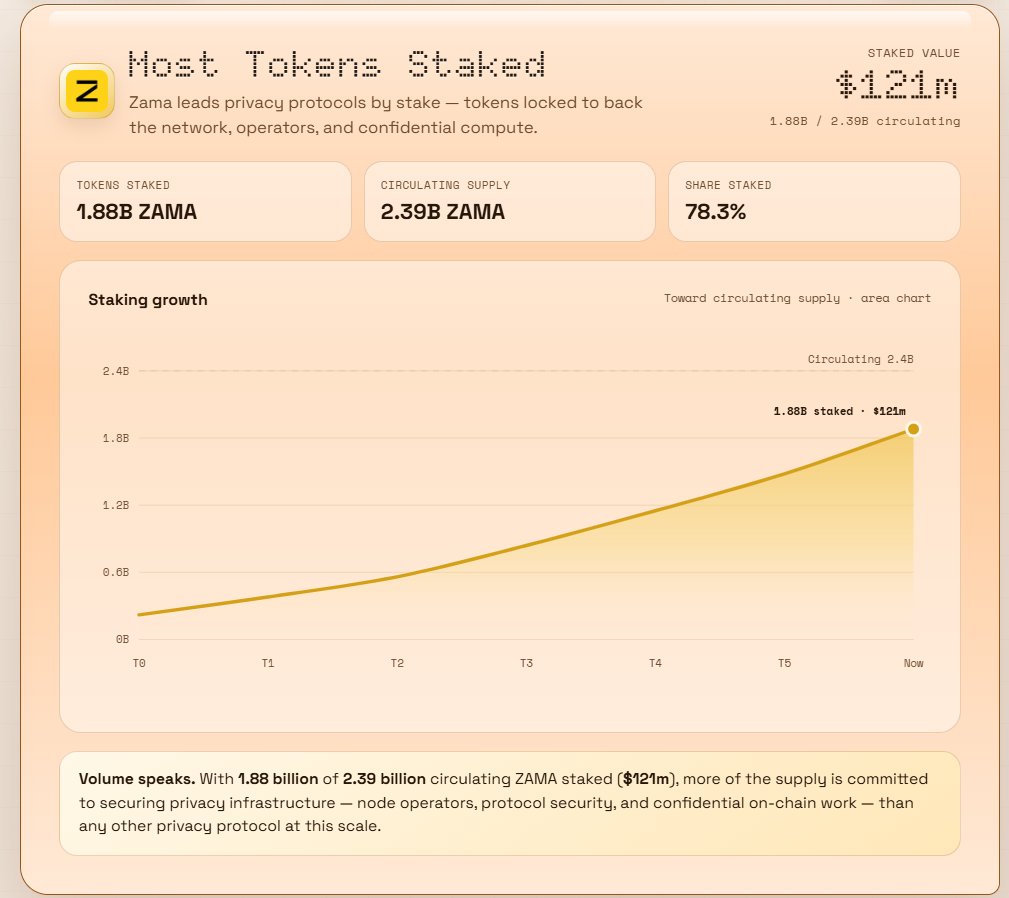Click the 'Most Tokens Staked' heading
Screen dimensions: 1009x898
(x=337, y=64)
